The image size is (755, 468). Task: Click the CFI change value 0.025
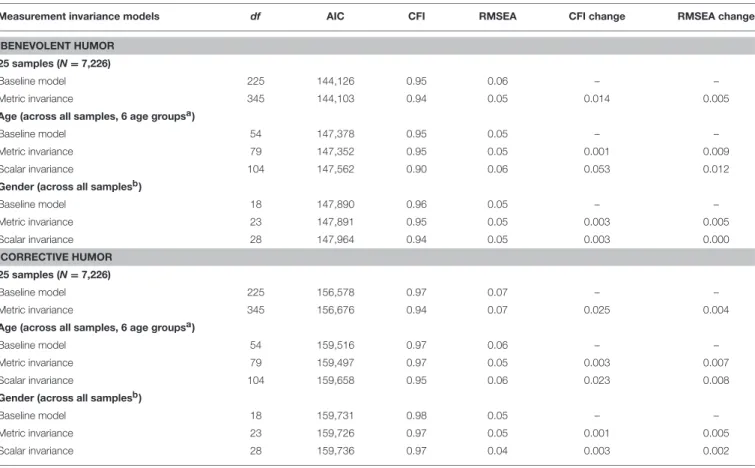tap(597, 310)
